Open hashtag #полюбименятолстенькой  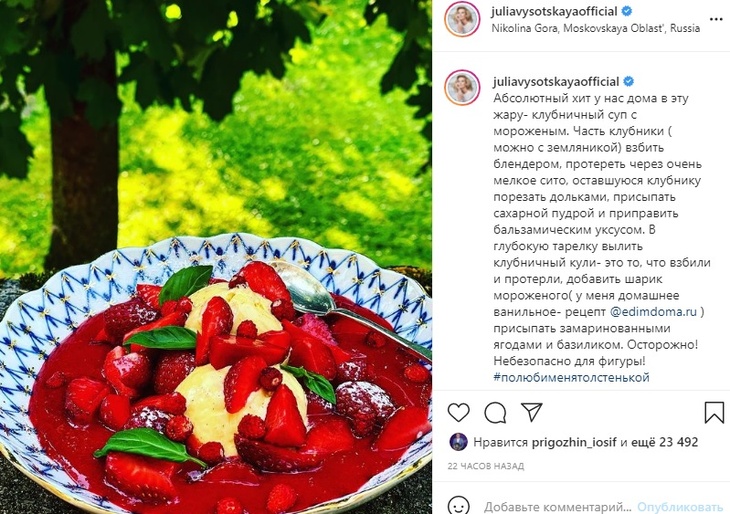pos(571,377)
